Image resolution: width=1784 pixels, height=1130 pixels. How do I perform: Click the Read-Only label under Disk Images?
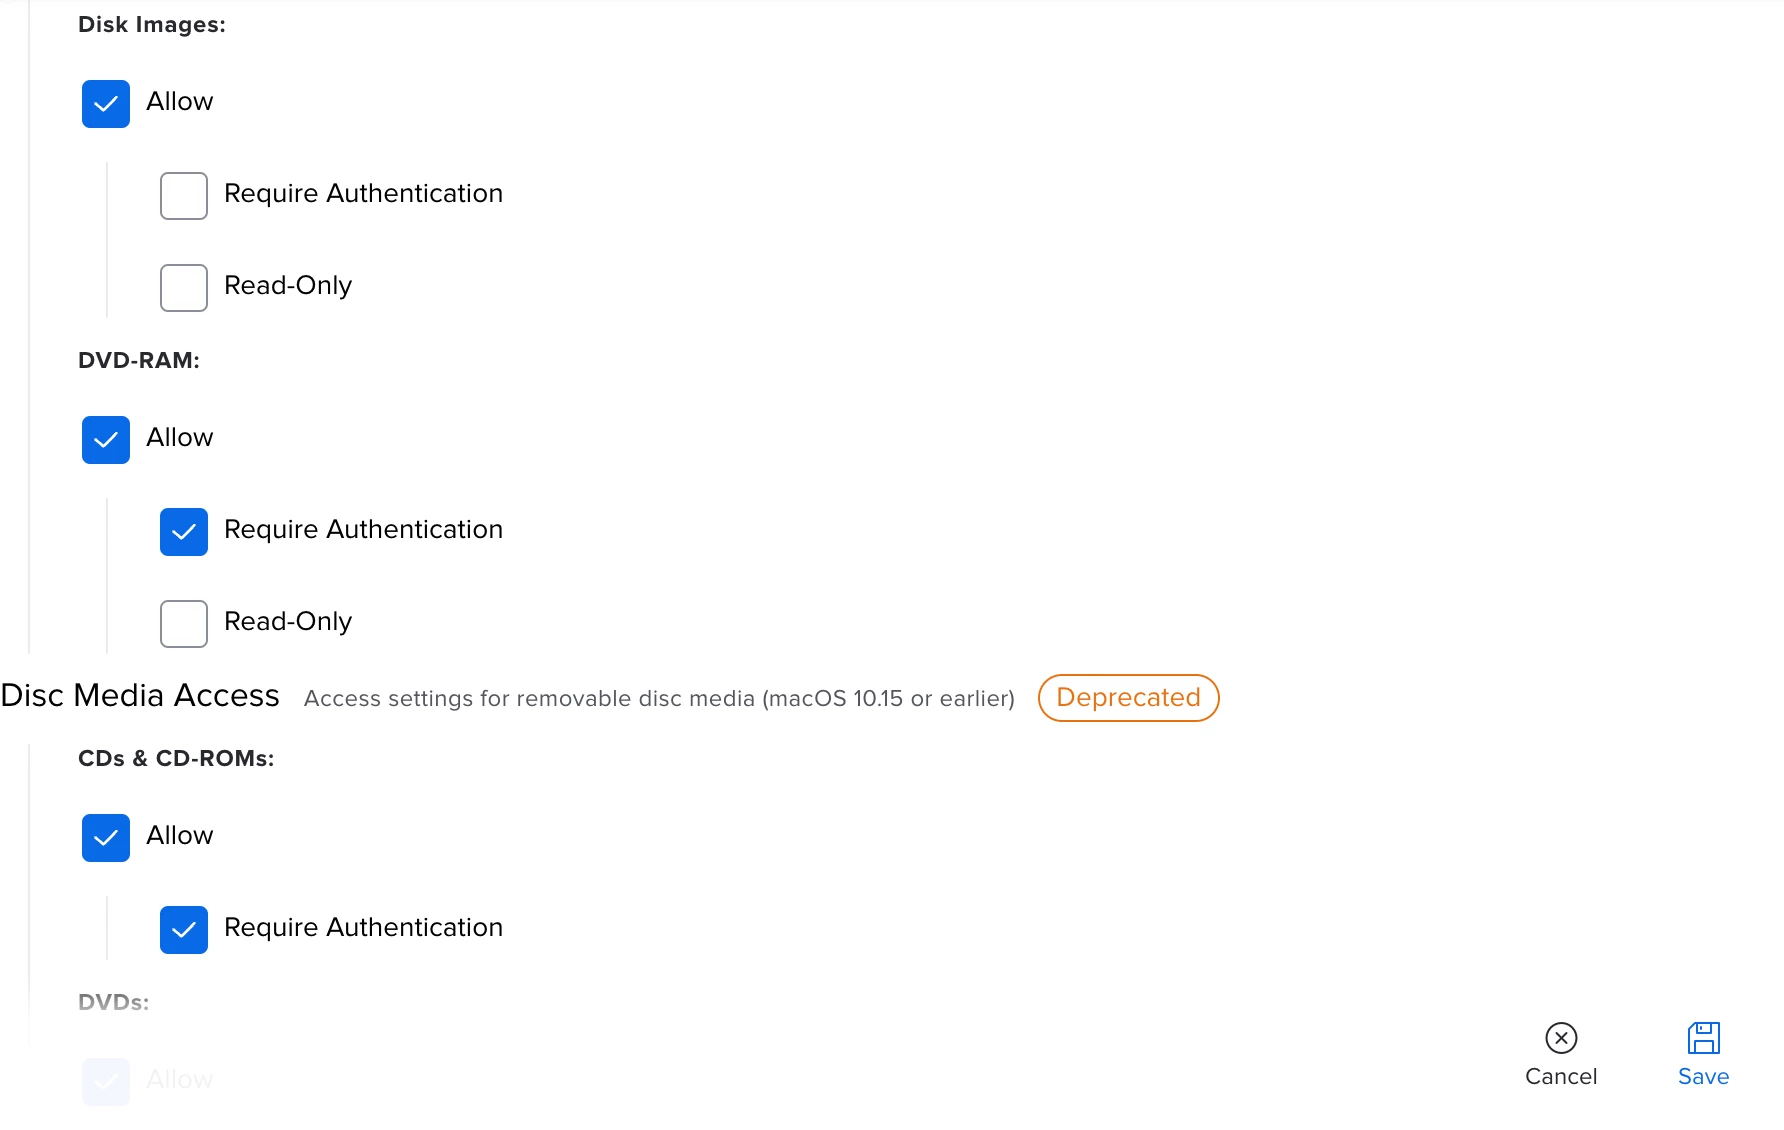[x=288, y=286]
